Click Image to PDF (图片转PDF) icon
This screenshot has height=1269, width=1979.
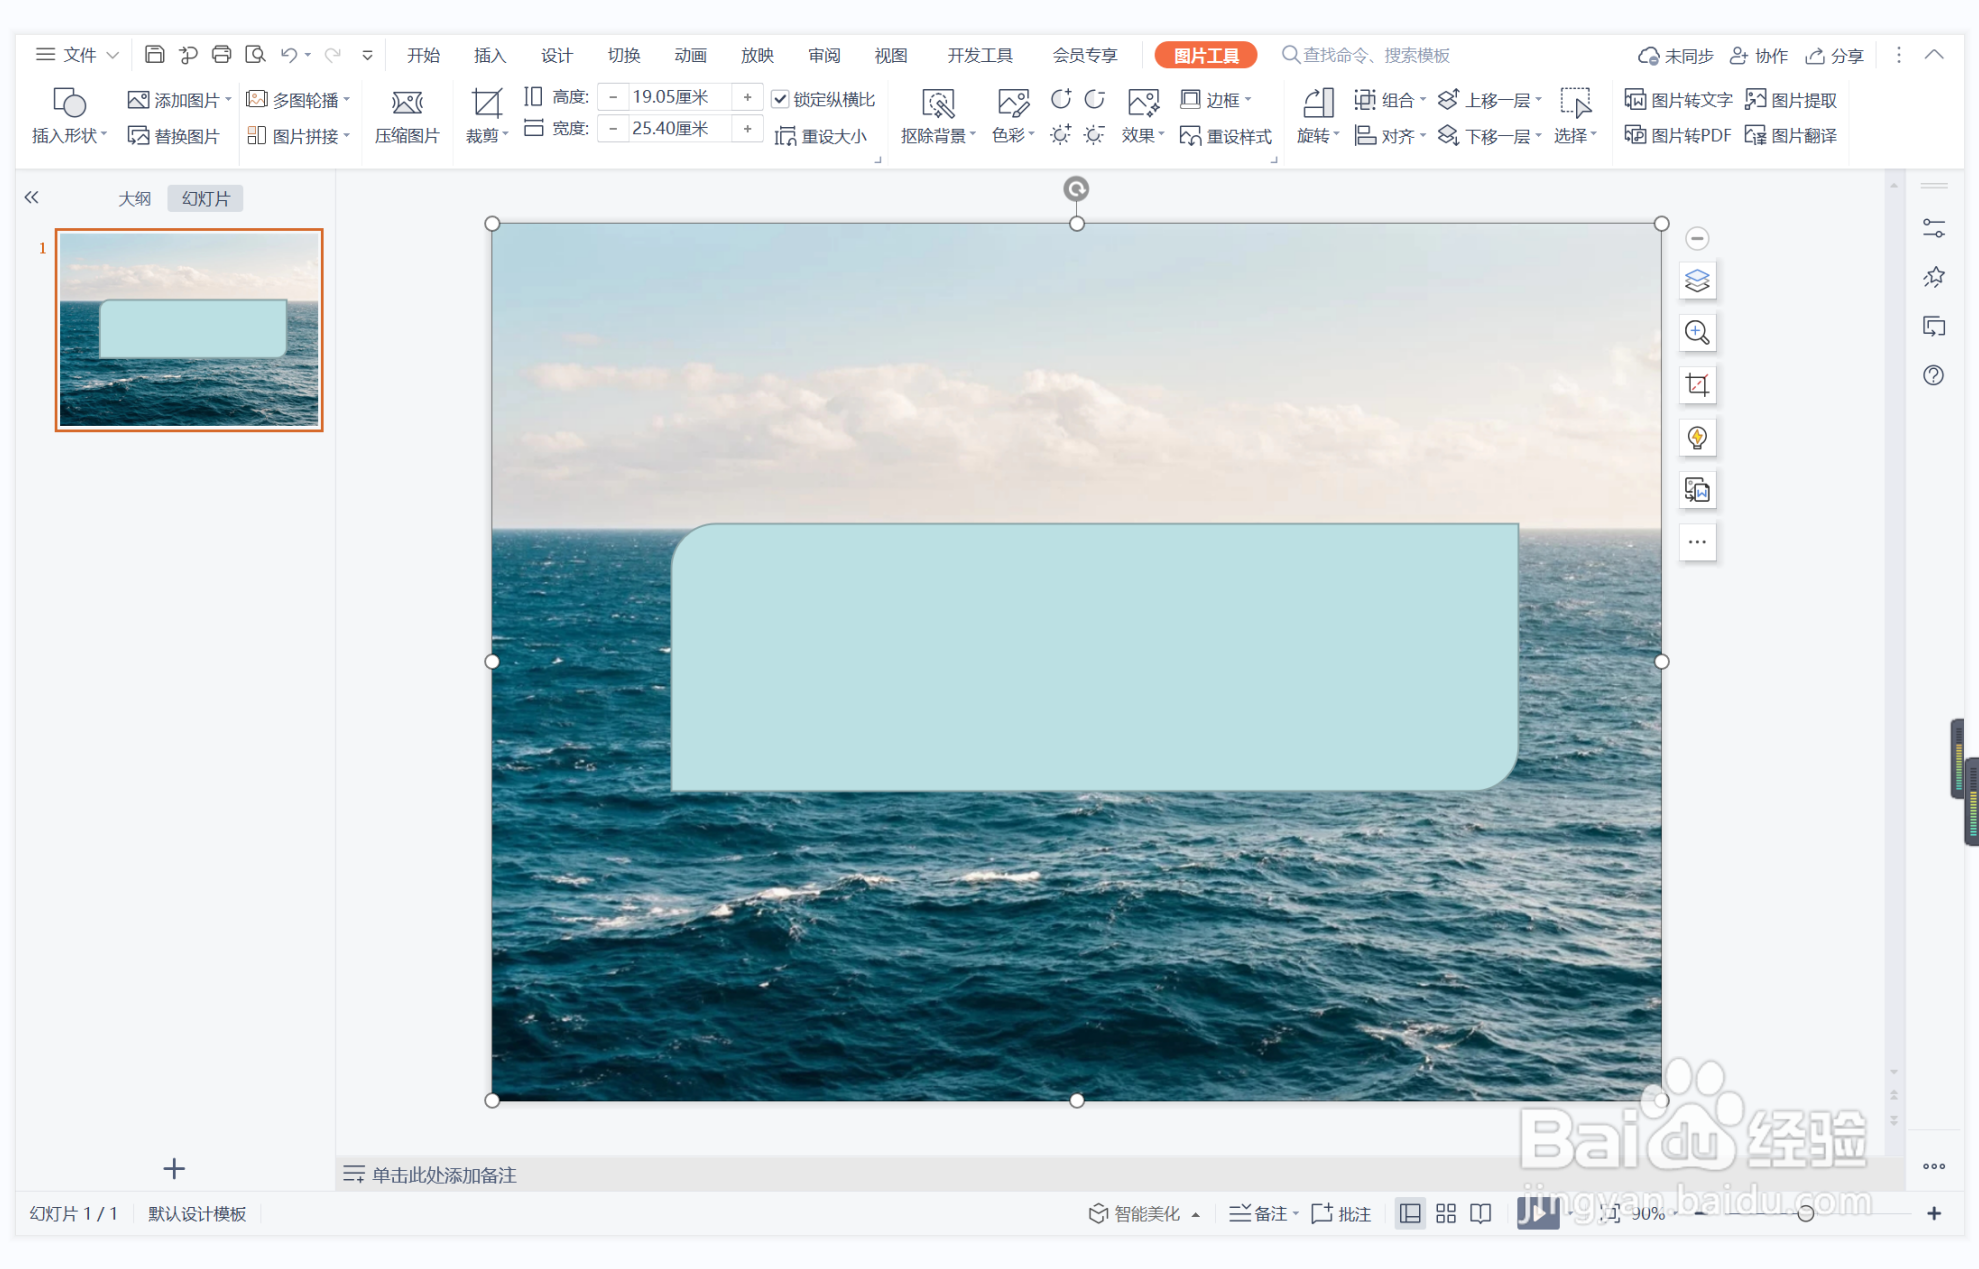pyautogui.click(x=1677, y=135)
